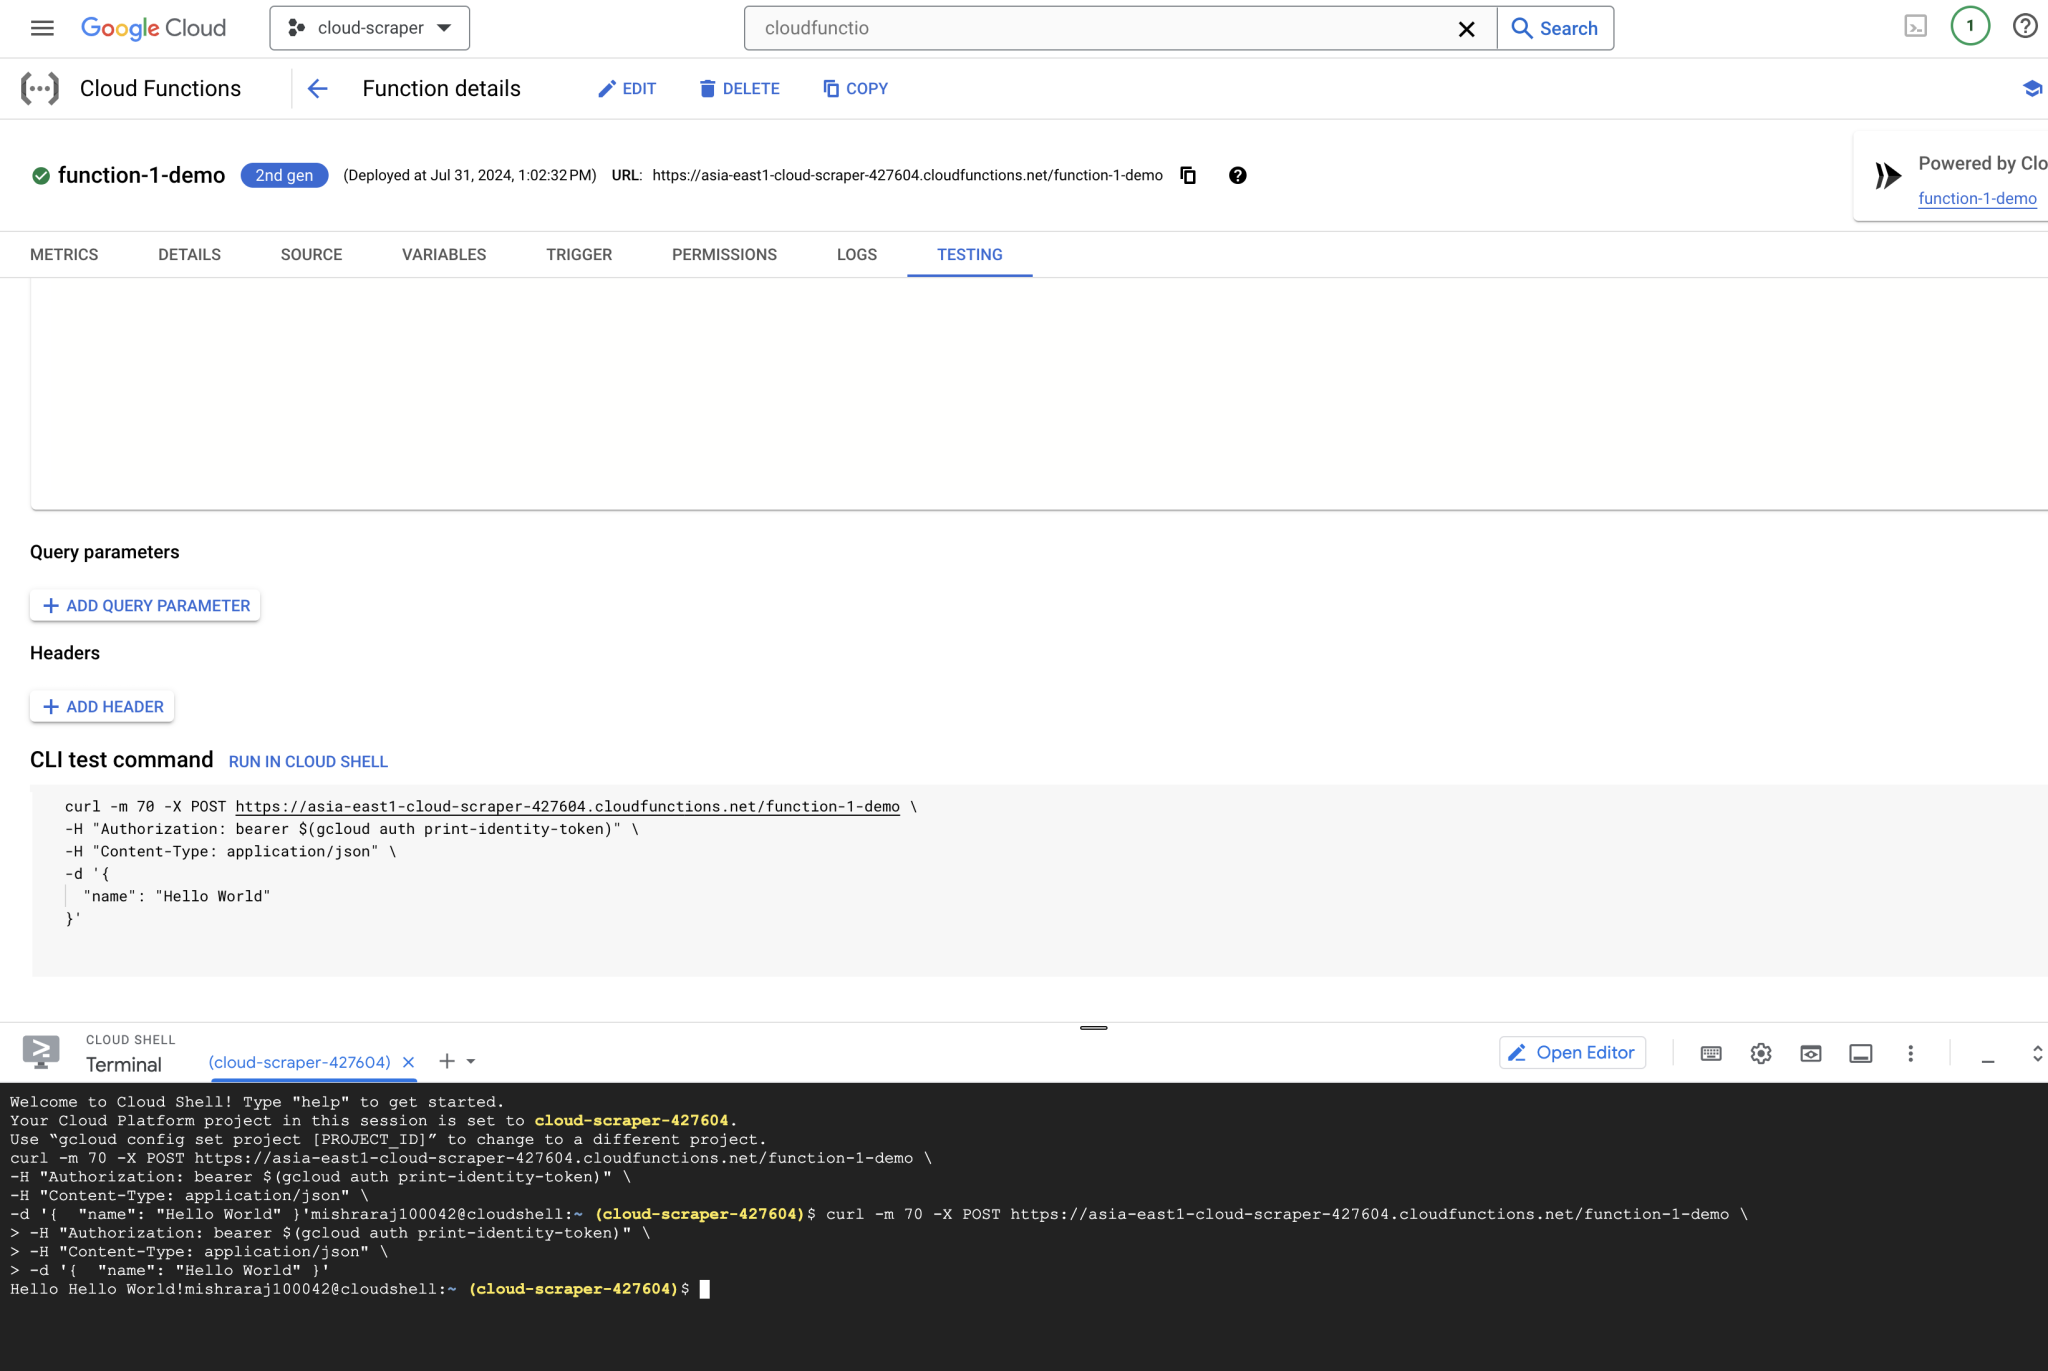
Task: Toggle Cloud Shell session window layout
Action: pyautogui.click(x=1861, y=1053)
